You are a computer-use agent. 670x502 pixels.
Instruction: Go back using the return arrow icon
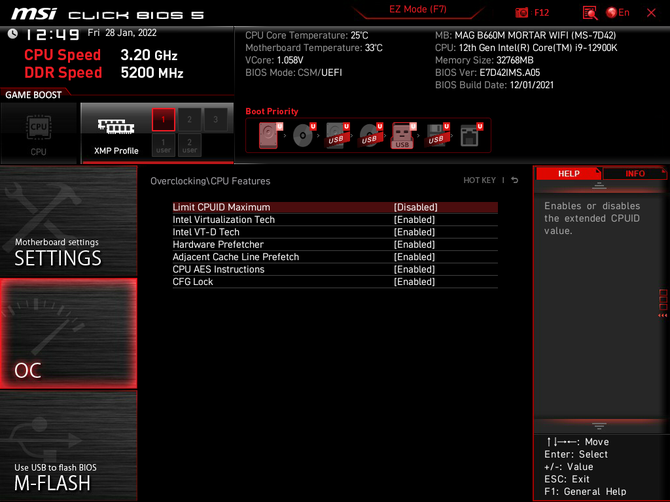(515, 180)
